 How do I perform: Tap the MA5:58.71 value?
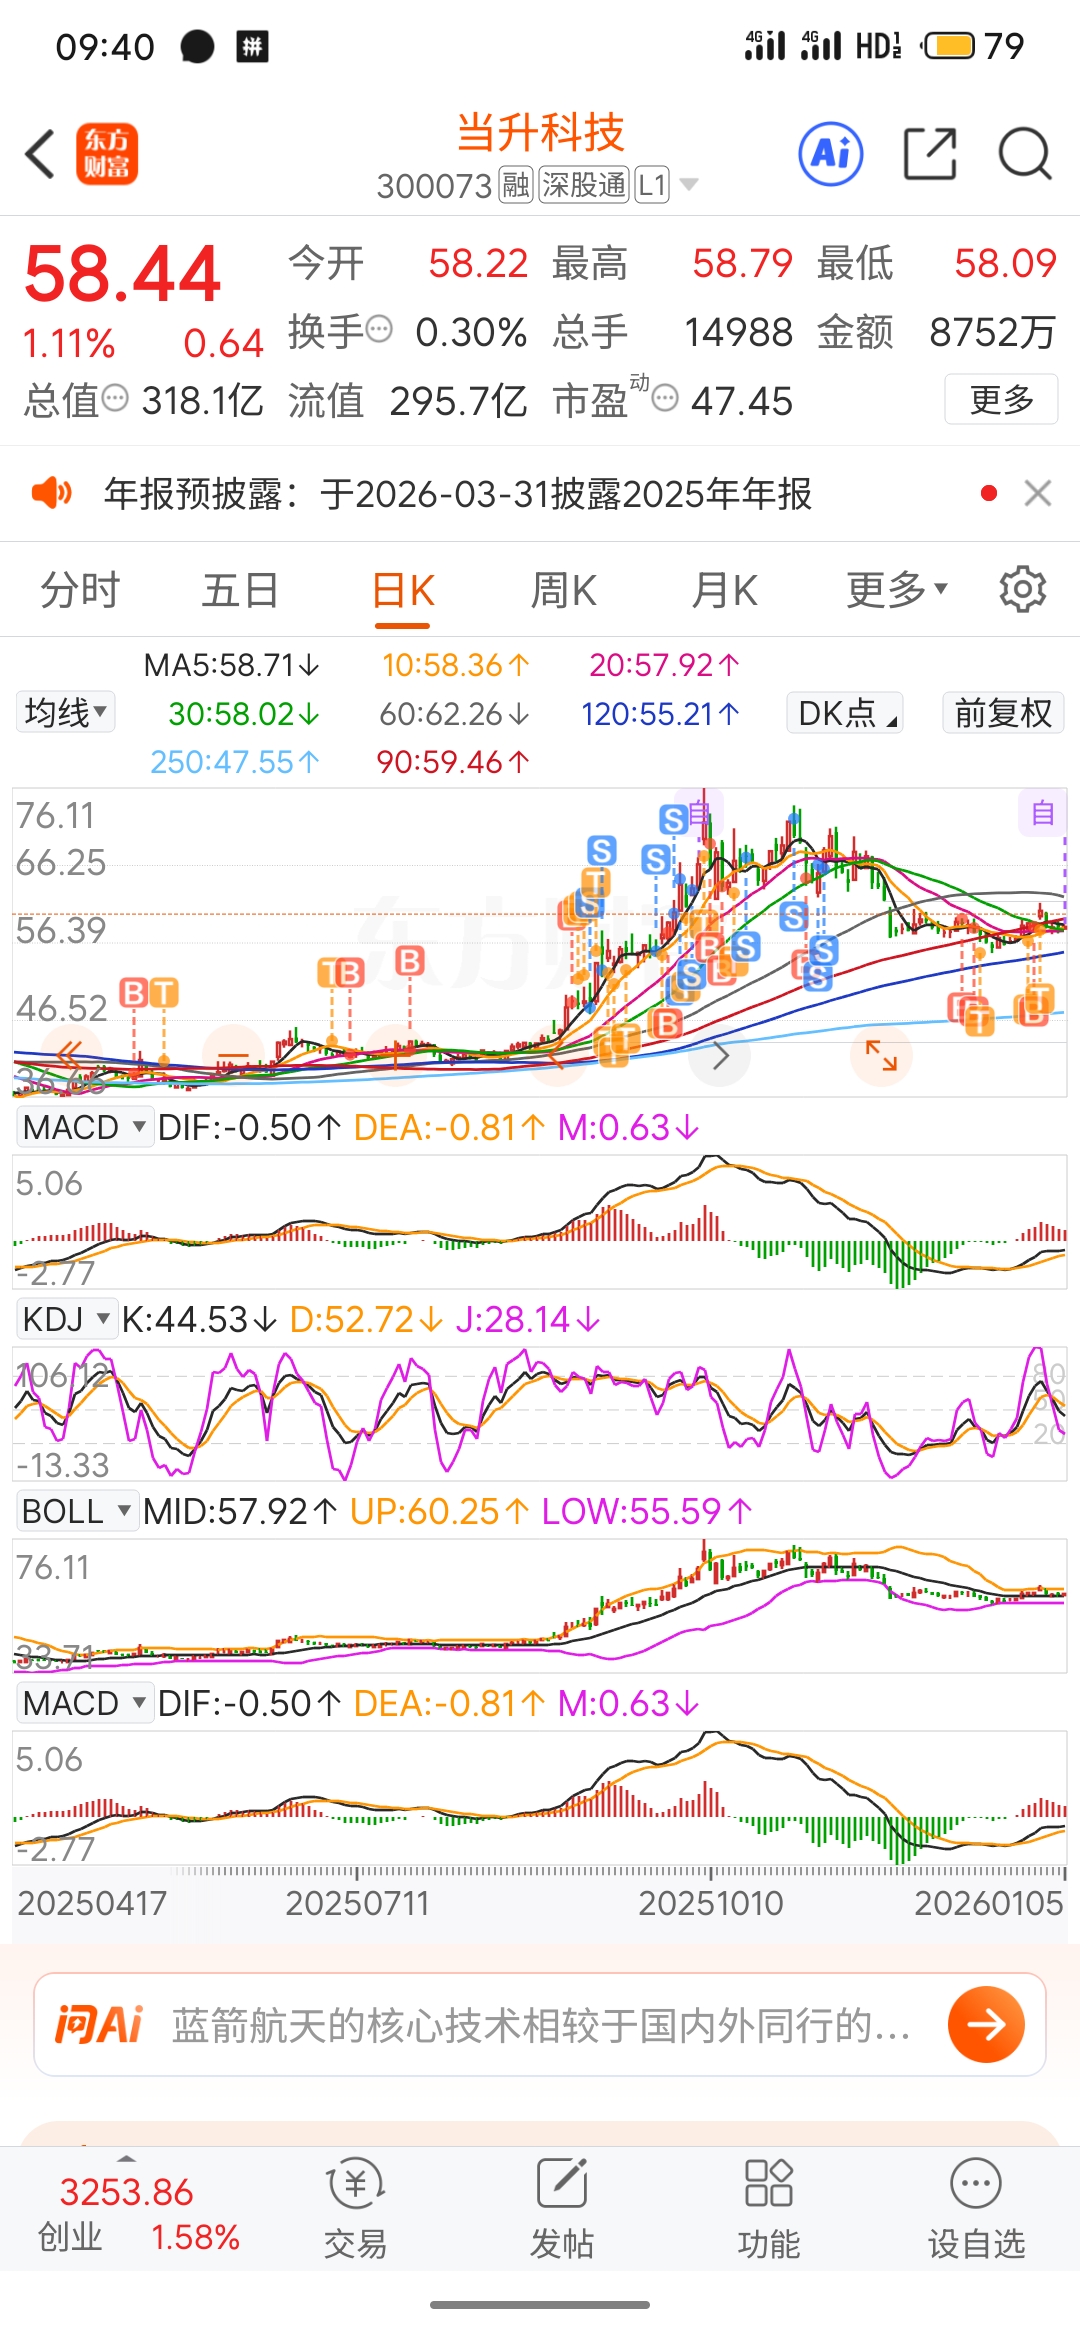(x=231, y=665)
